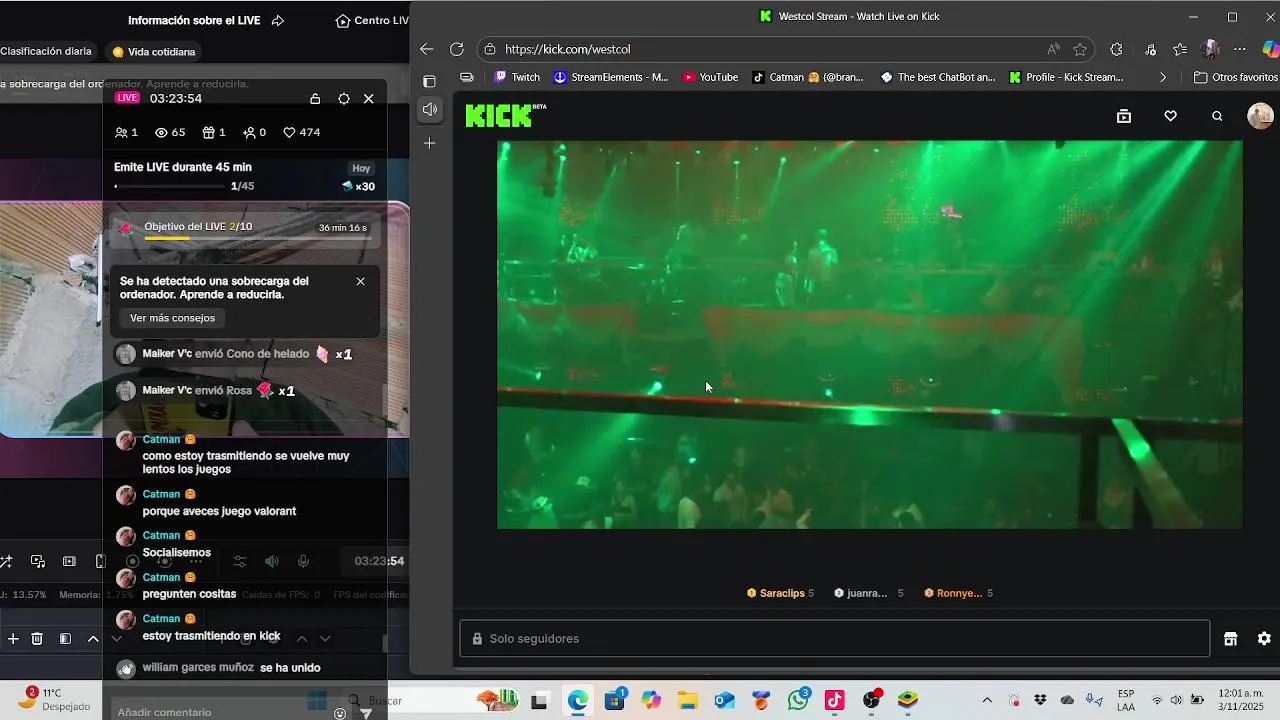Open the 'Otros favoritos' folder

(1236, 77)
